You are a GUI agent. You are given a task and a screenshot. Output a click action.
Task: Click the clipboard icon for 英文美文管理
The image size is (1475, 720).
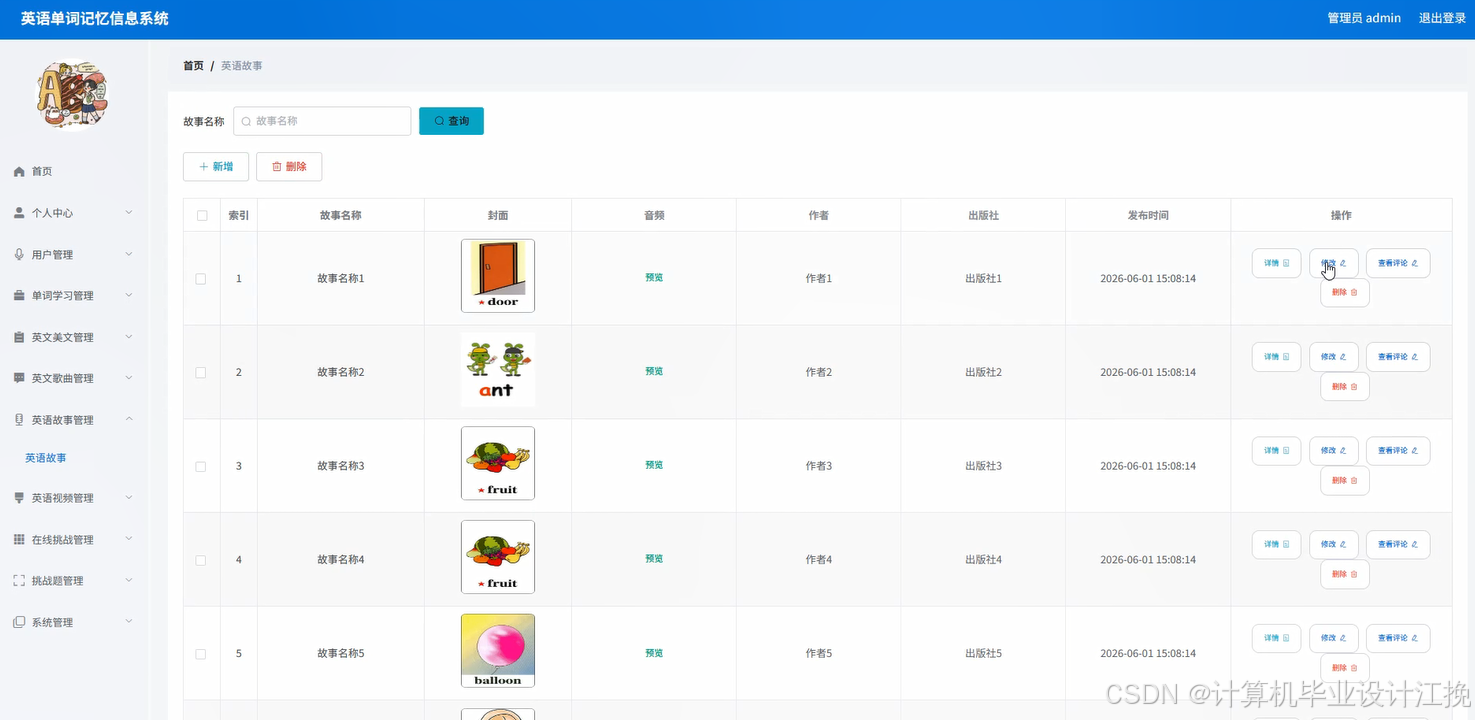tap(19, 337)
